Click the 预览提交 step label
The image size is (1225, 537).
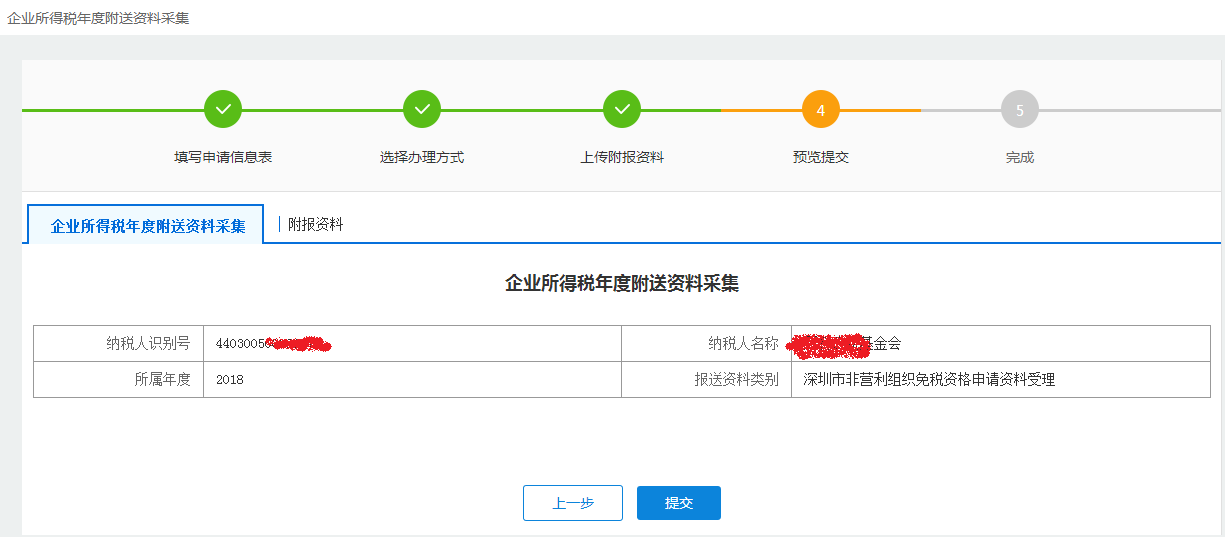point(820,157)
